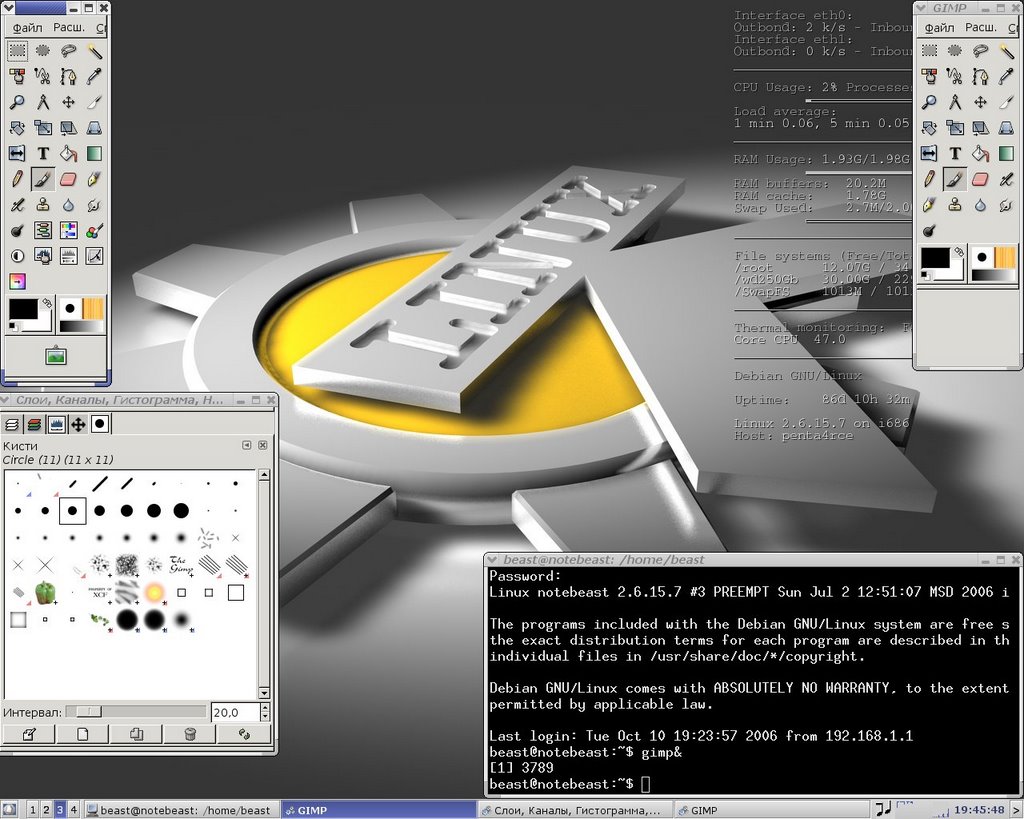This screenshot has height=819, width=1024.
Task: Select Dodge/Burn tool in right GIMP toolbox
Action: [x=929, y=230]
